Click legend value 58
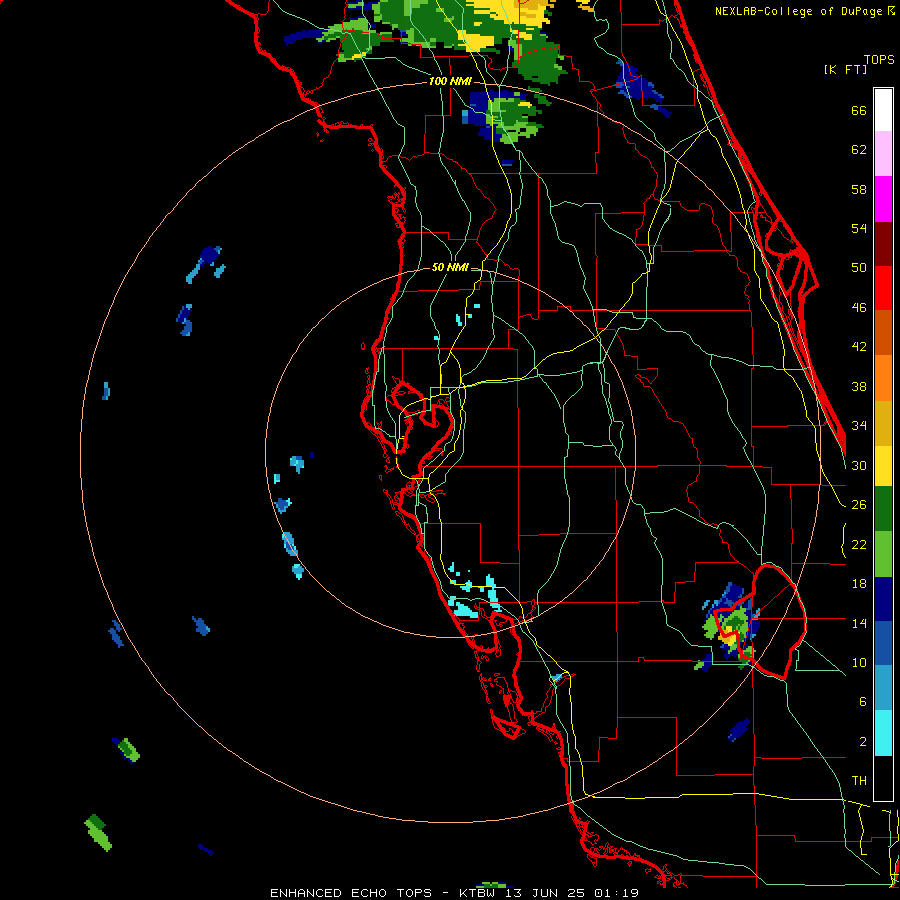900x900 pixels. click(859, 189)
